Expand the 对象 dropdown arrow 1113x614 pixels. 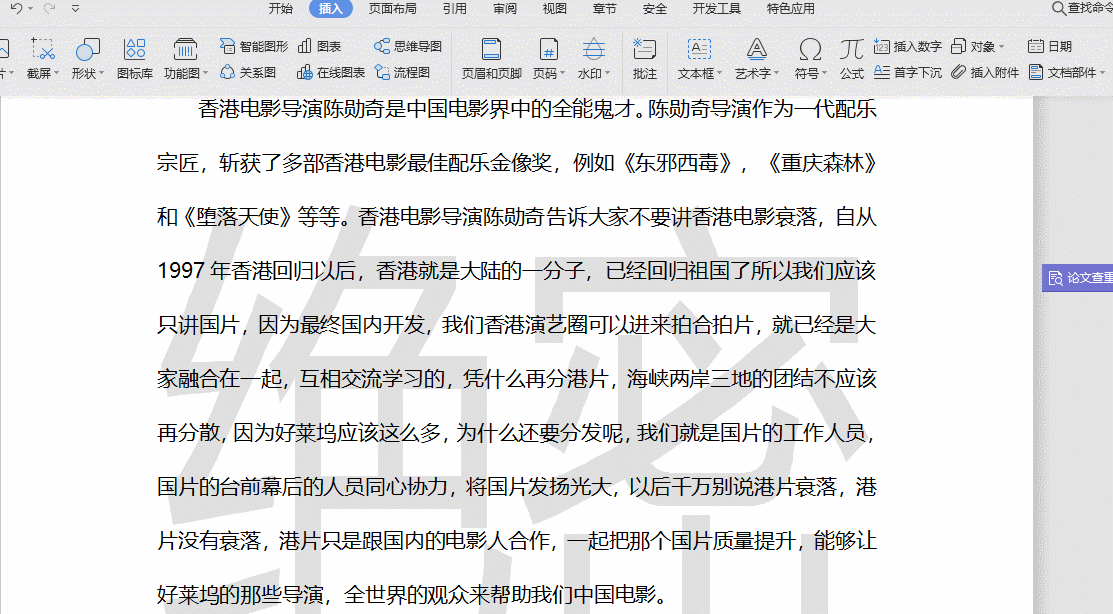tap(1002, 47)
